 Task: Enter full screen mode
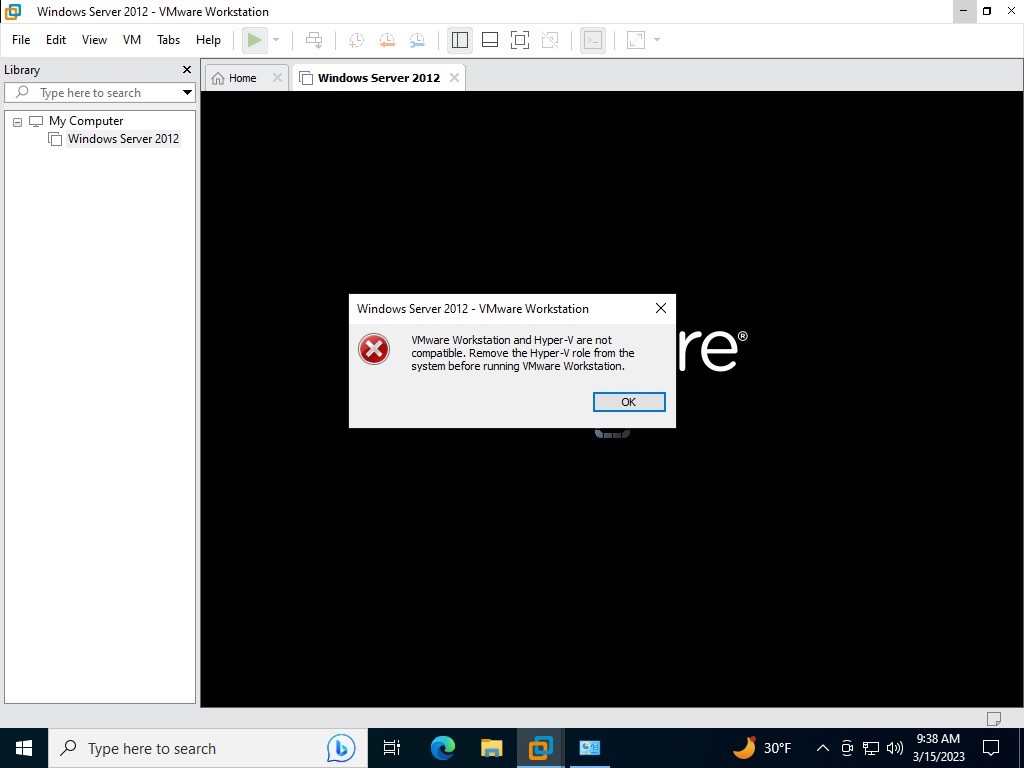519,40
